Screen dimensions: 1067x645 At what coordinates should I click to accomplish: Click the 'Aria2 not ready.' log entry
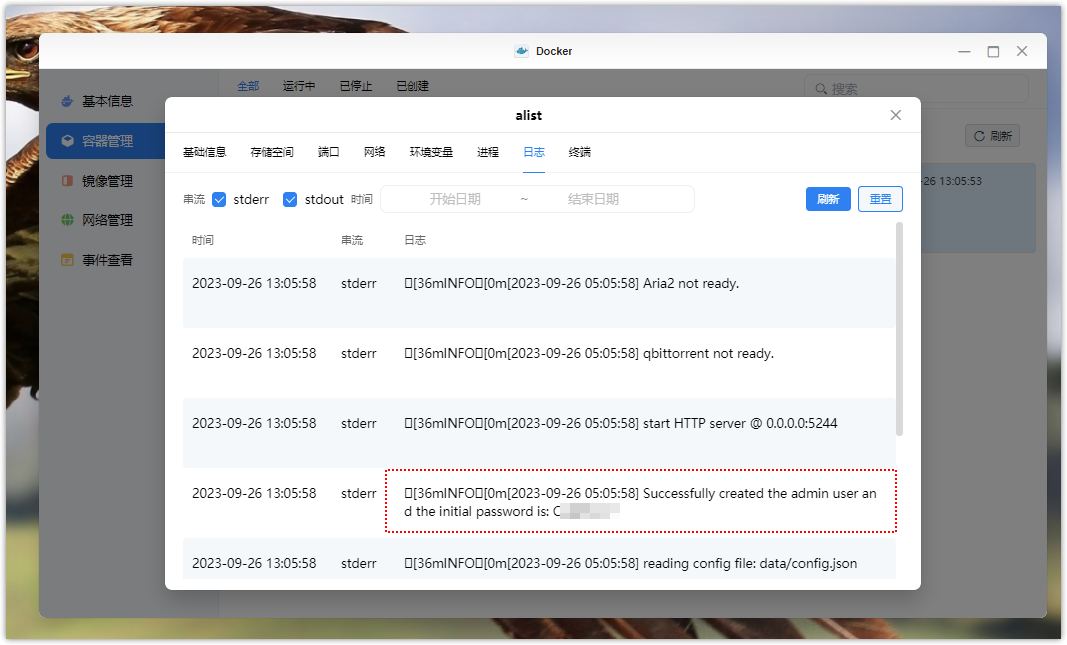(x=540, y=293)
